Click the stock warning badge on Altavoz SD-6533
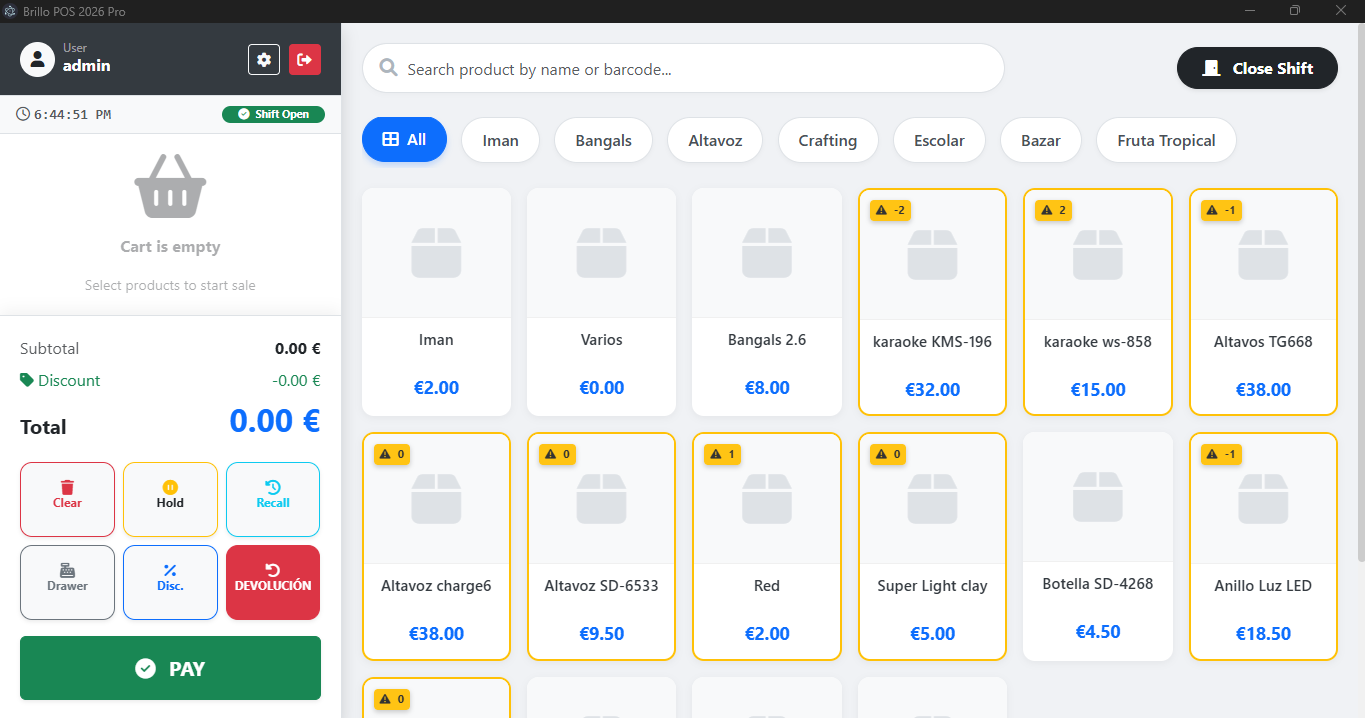 pyautogui.click(x=557, y=454)
